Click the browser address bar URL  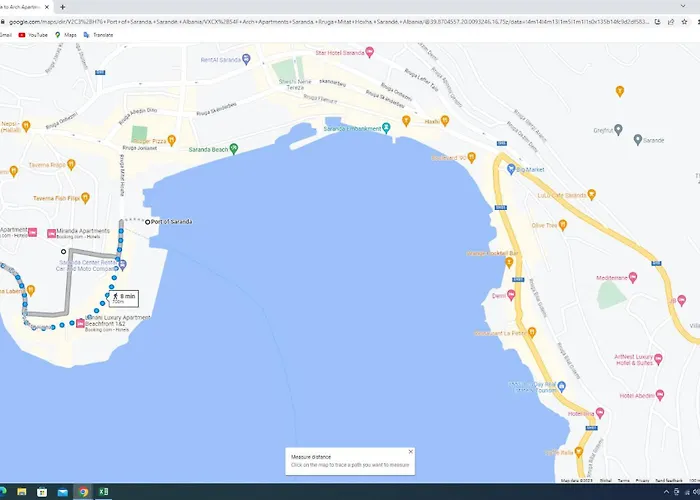point(300,20)
